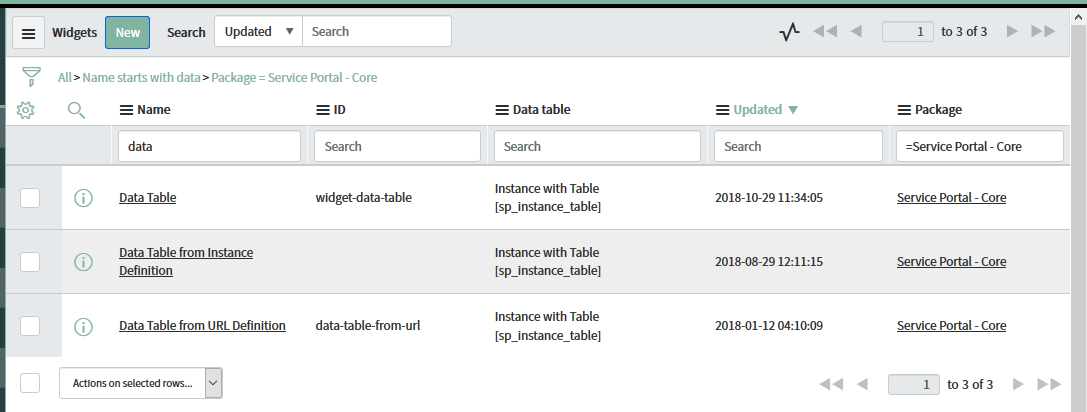Viewport: 1087px width, 412px height.
Task: Open the list hamburger menu
Action: 28,33
